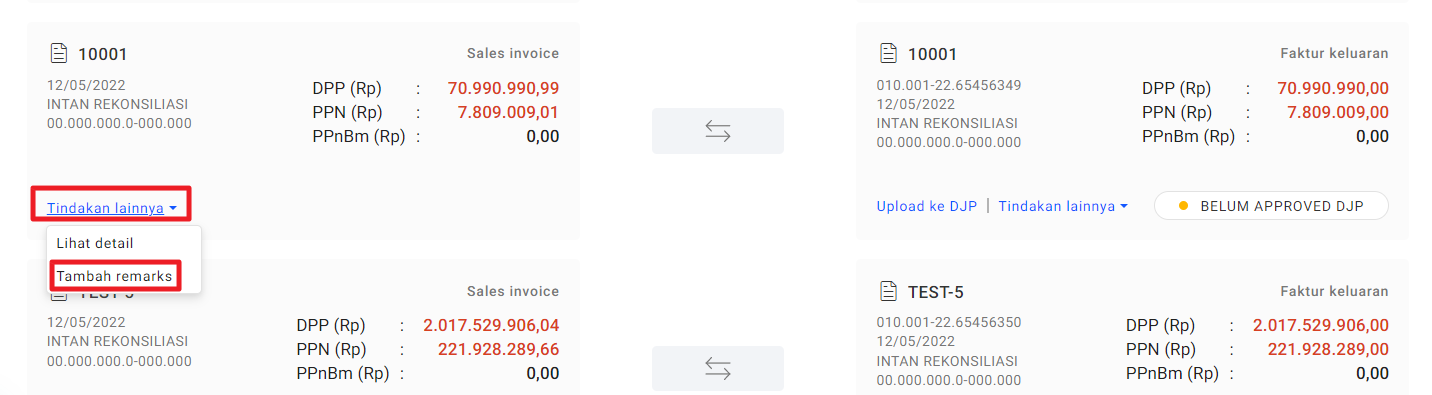Click PPN amount 221.928.289,00 on Faktur keluaran
The image size is (1432, 395).
pos(1328,349)
